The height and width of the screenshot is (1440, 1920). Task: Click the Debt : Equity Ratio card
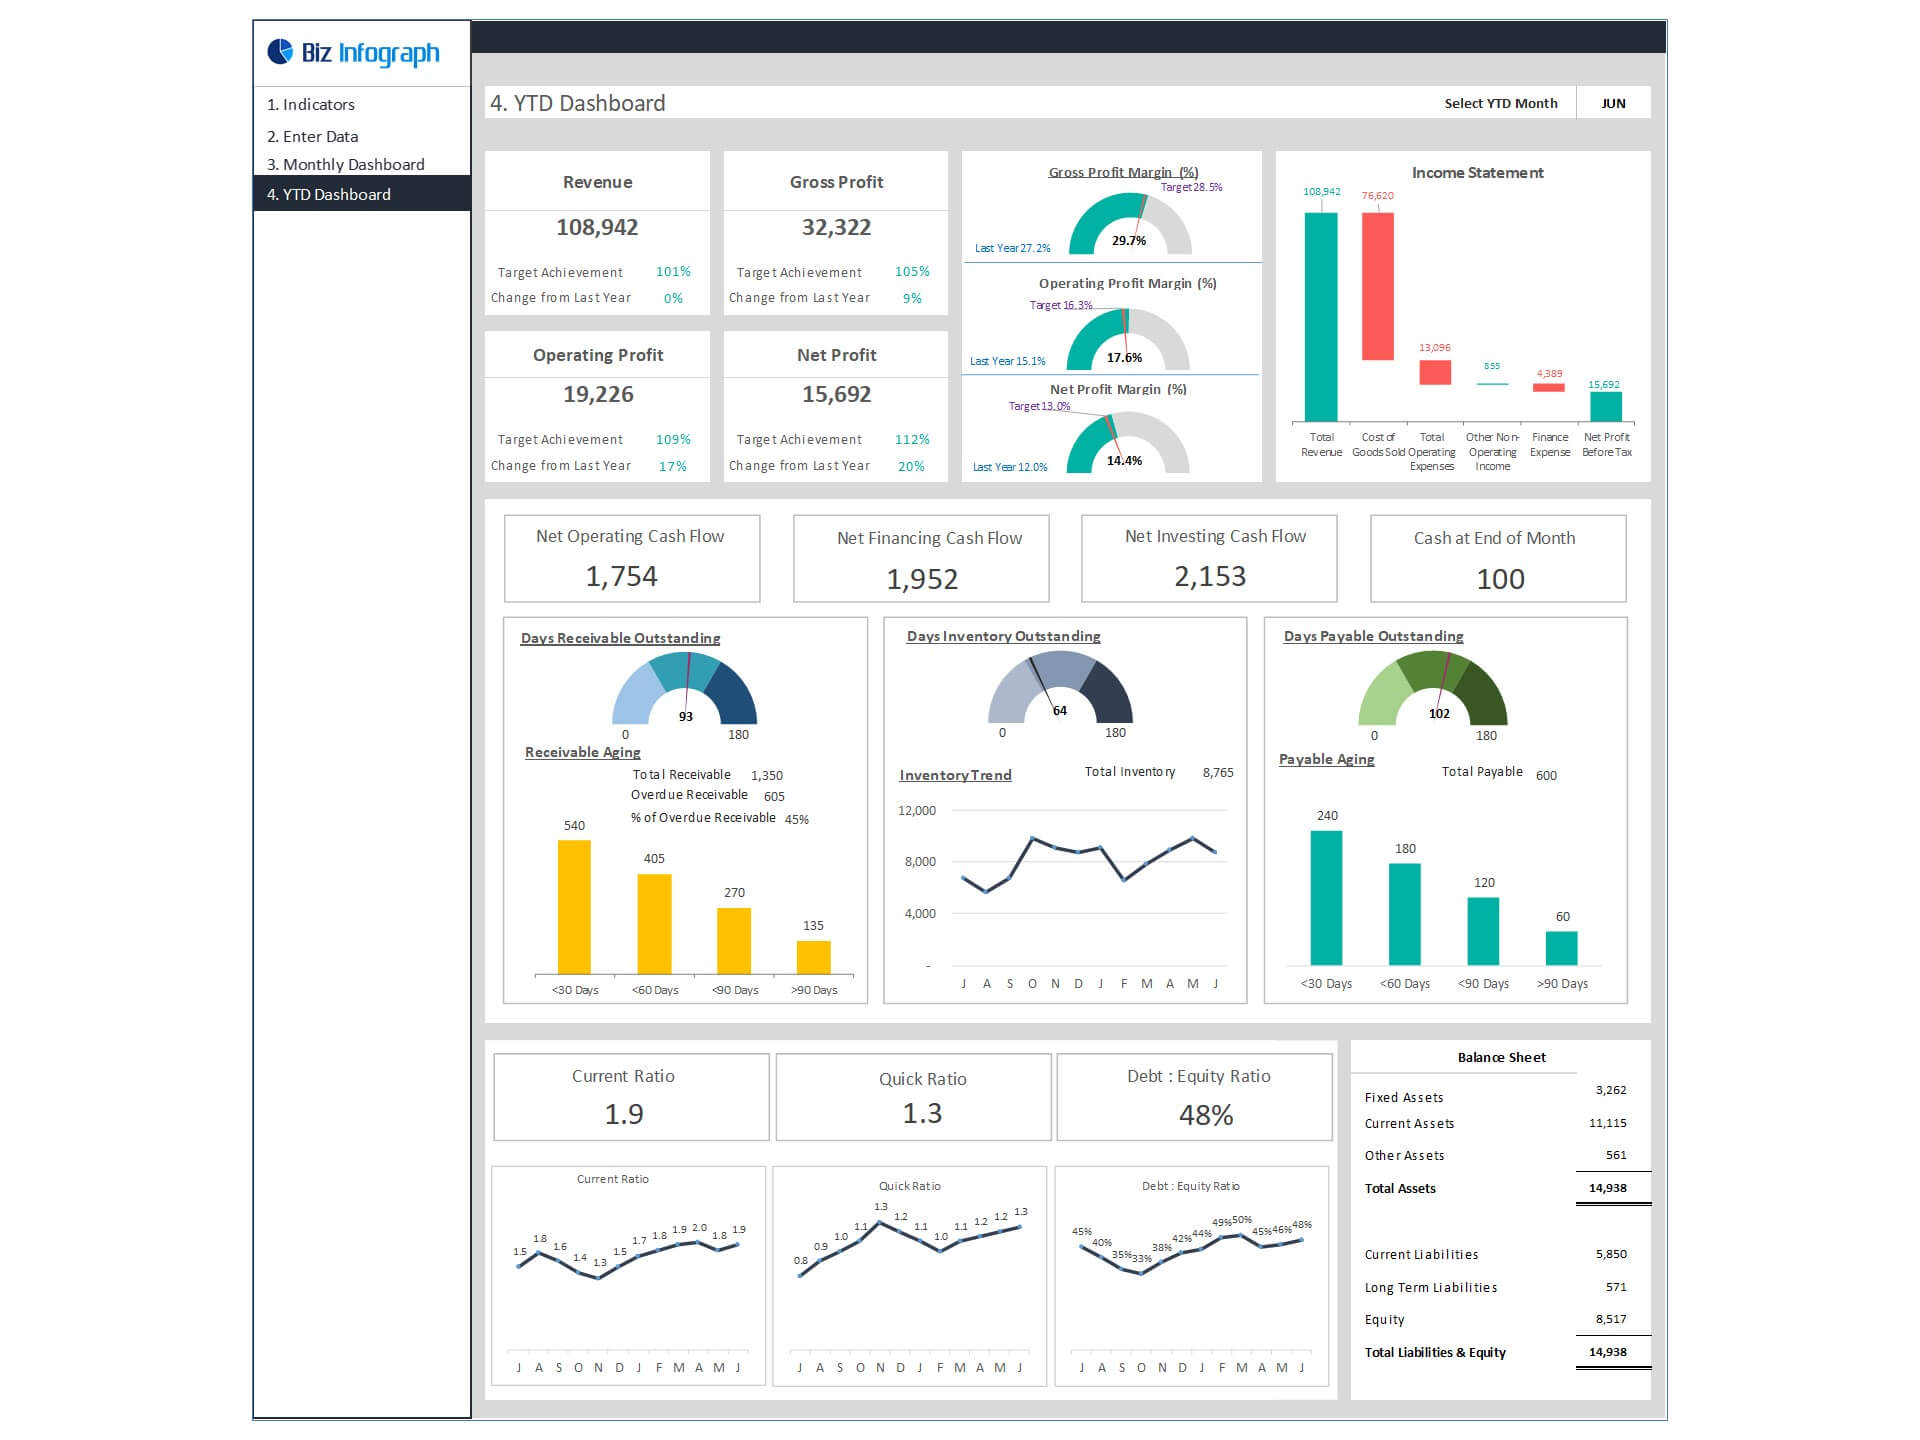click(1195, 1096)
